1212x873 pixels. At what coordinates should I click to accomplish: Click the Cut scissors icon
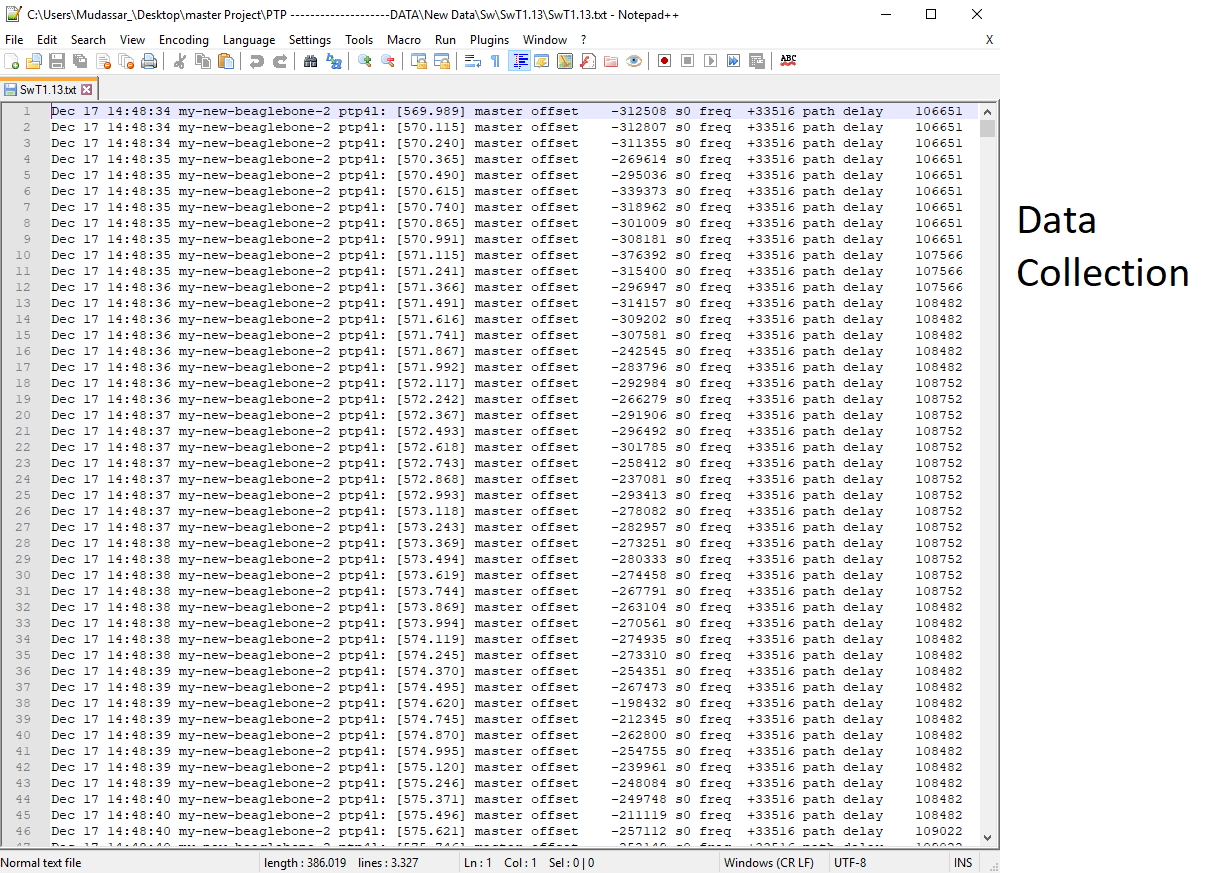coord(180,61)
